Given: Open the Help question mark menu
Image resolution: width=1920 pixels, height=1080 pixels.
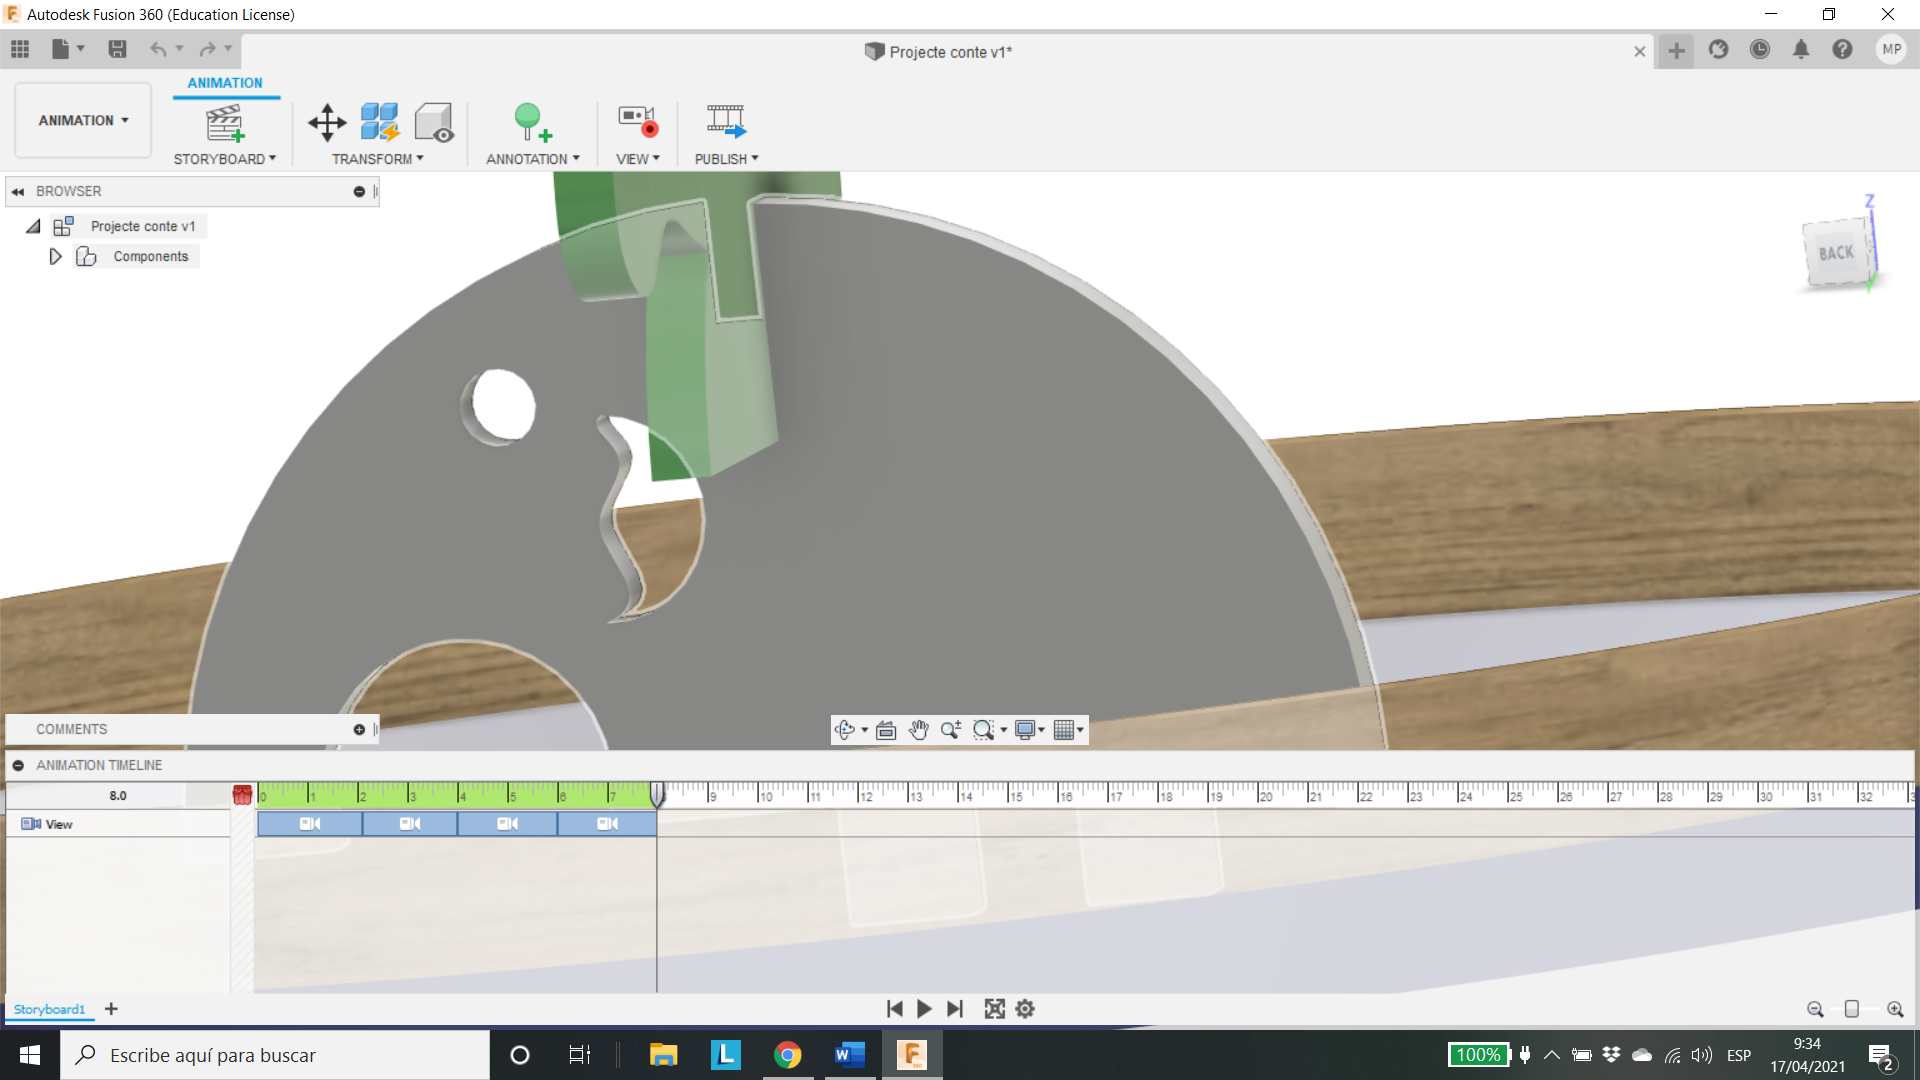Looking at the screenshot, I should (x=1842, y=50).
